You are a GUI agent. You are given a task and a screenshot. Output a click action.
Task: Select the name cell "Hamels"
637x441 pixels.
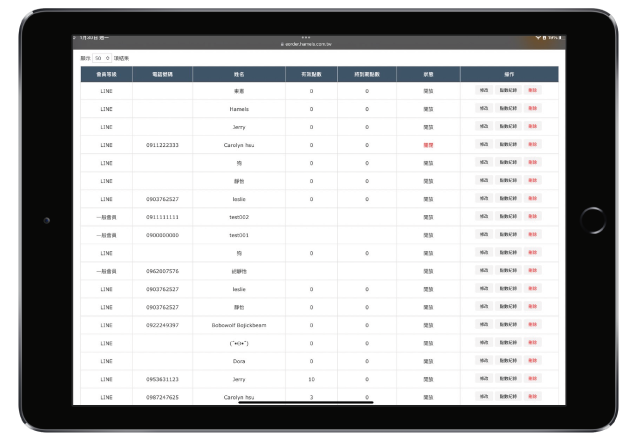239,109
